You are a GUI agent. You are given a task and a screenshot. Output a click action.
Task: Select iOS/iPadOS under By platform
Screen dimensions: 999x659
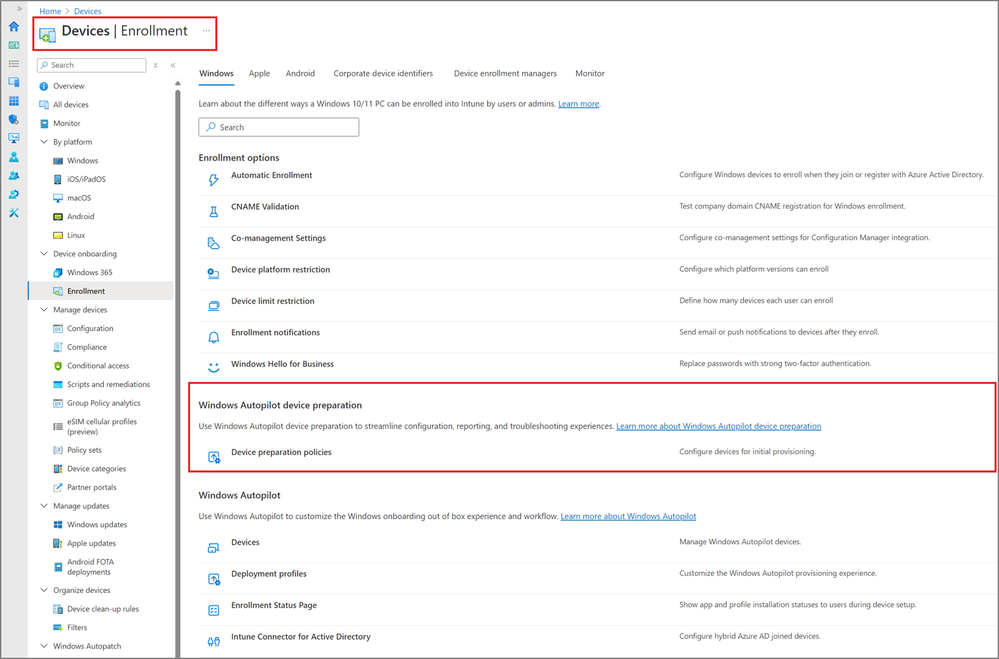(x=87, y=179)
